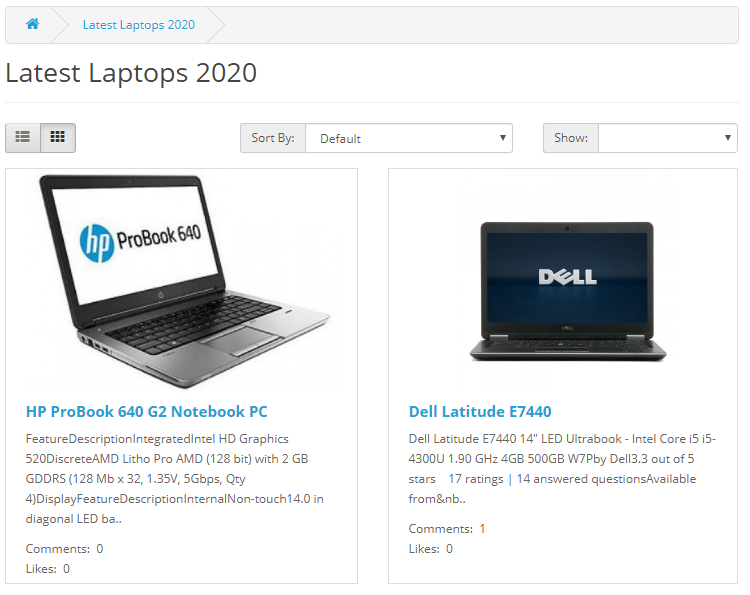Click the Show label
The image size is (750, 595).
pyautogui.click(x=571, y=138)
